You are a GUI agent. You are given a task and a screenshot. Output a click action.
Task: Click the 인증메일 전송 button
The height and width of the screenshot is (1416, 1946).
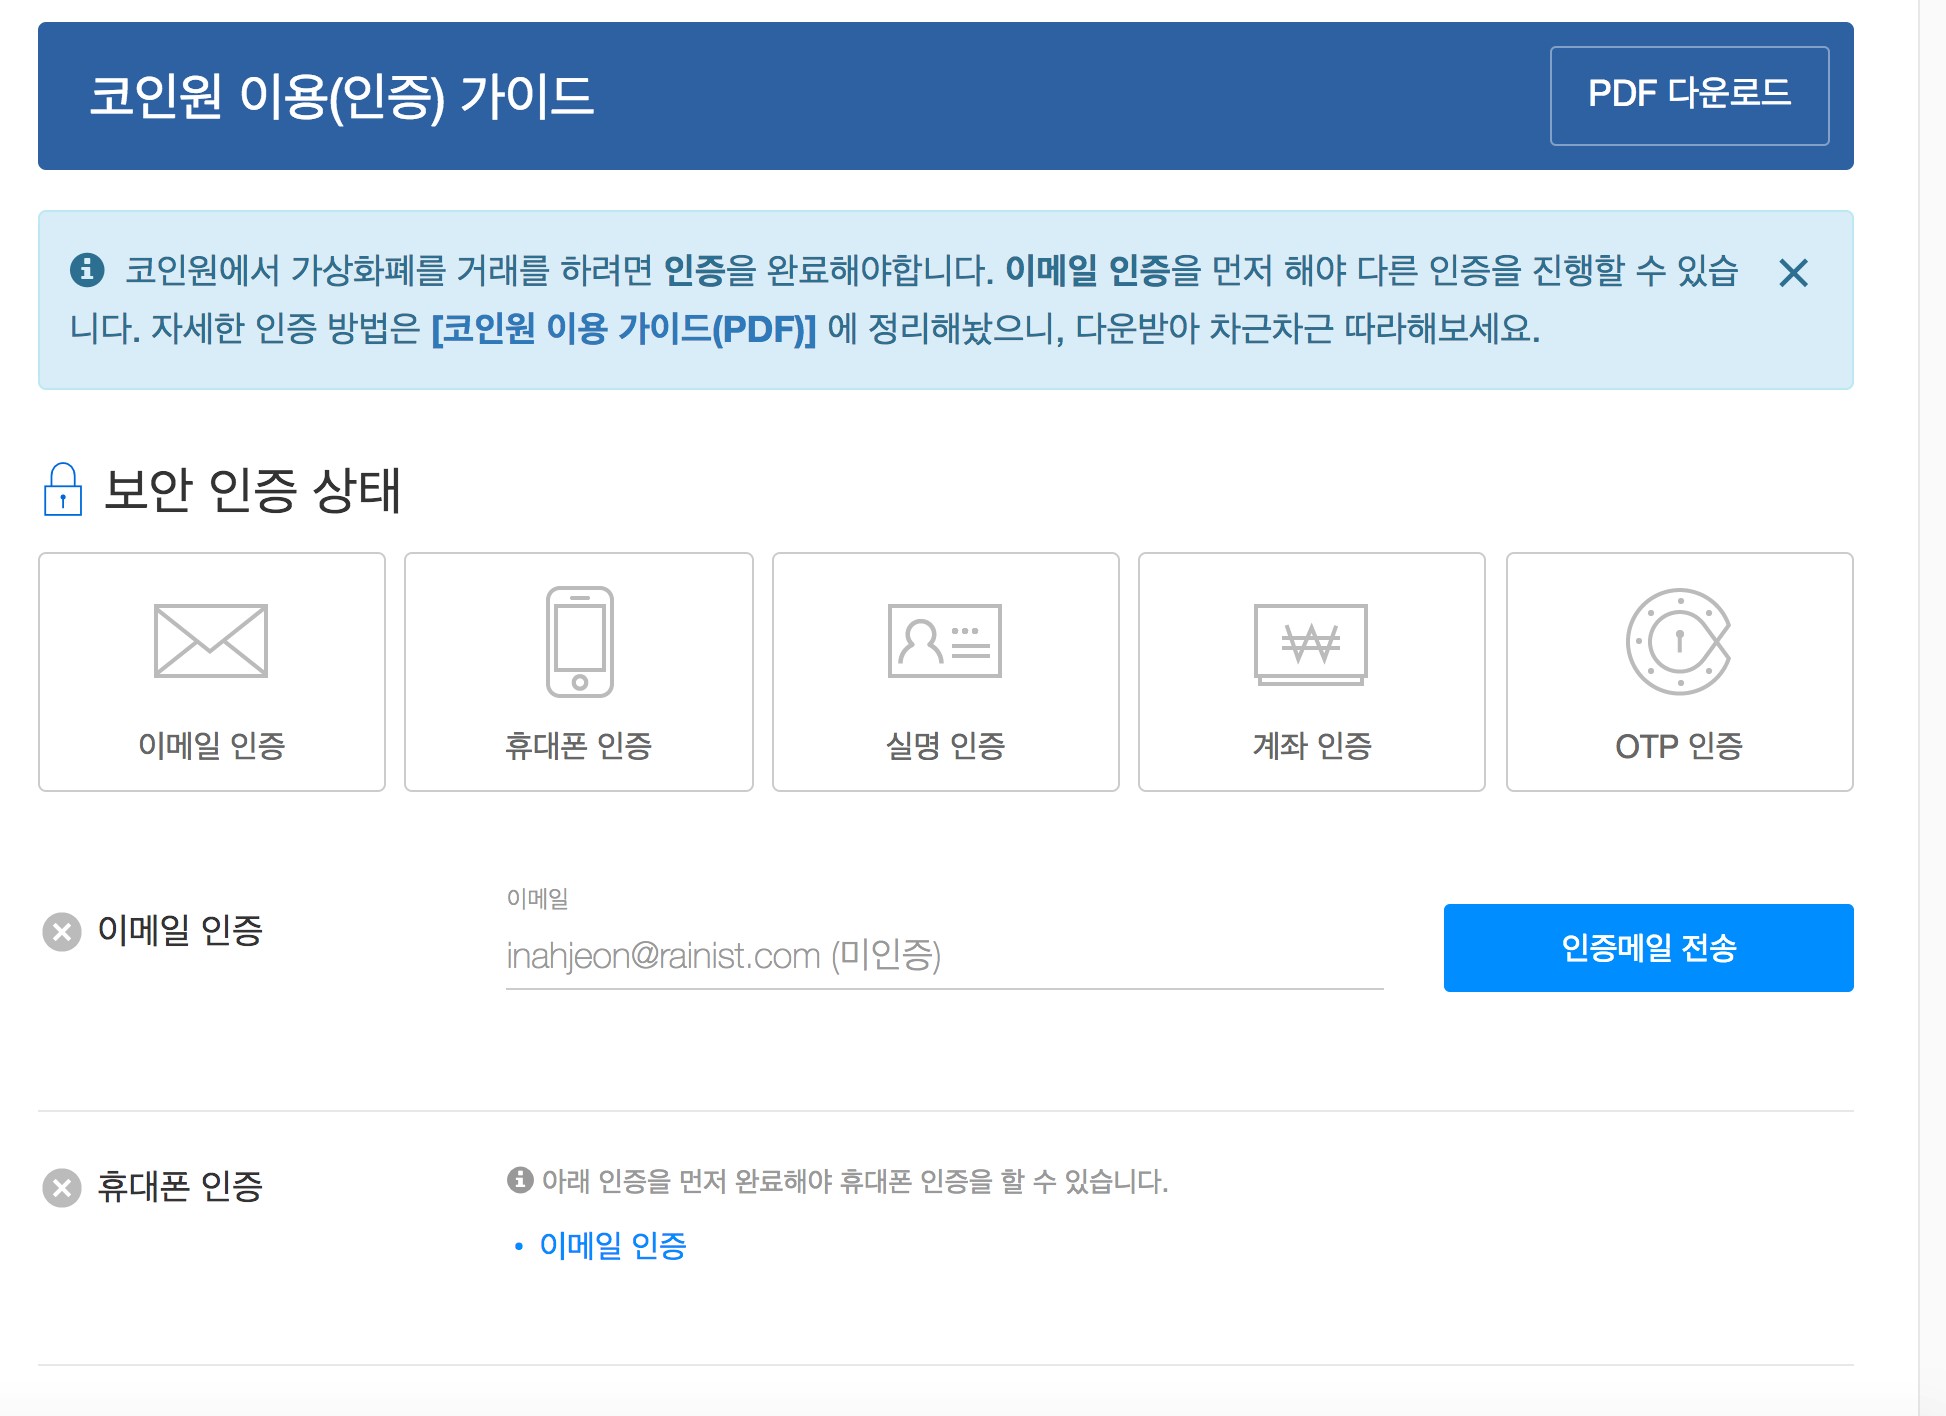[x=1647, y=948]
